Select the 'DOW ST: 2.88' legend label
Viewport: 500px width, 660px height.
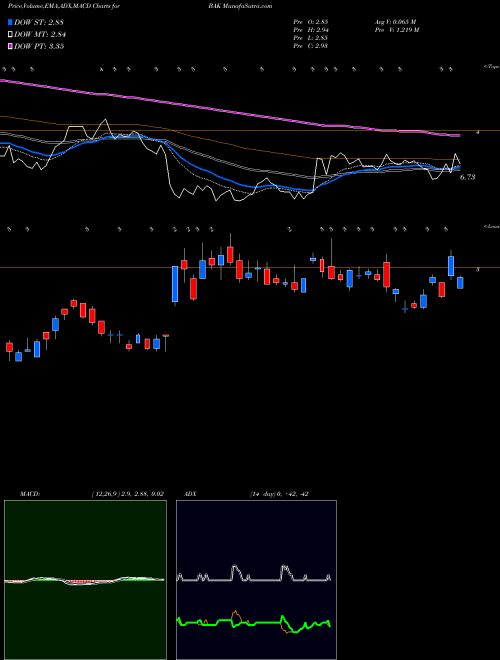point(39,22)
